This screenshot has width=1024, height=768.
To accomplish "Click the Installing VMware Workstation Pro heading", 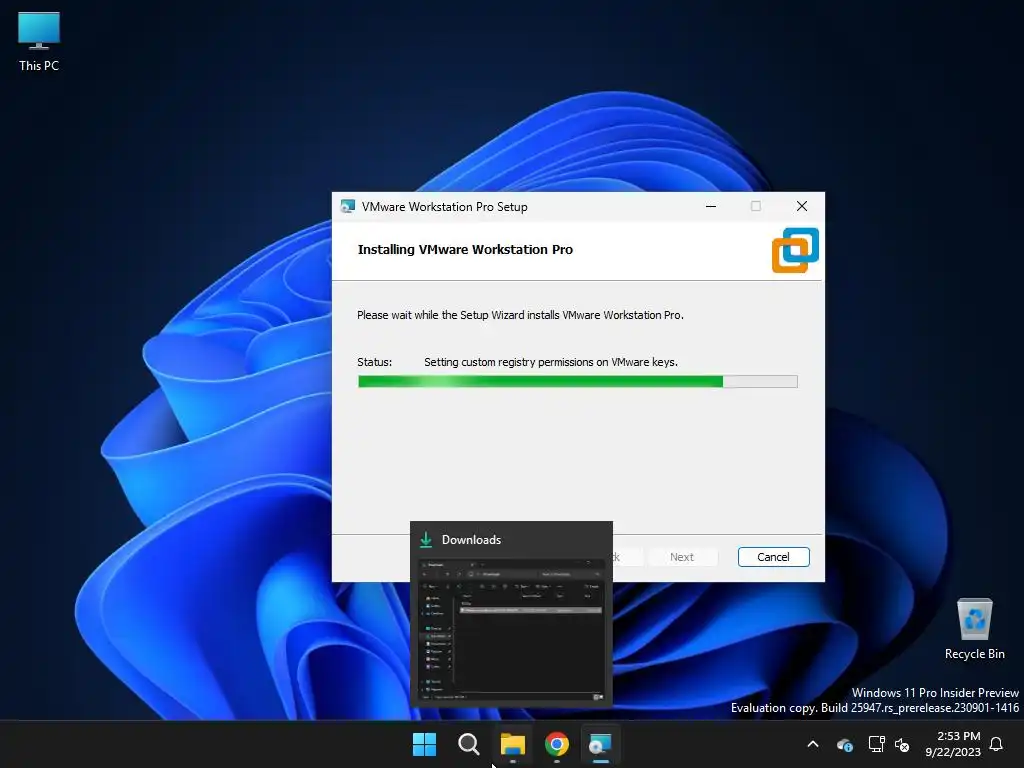I will [465, 249].
